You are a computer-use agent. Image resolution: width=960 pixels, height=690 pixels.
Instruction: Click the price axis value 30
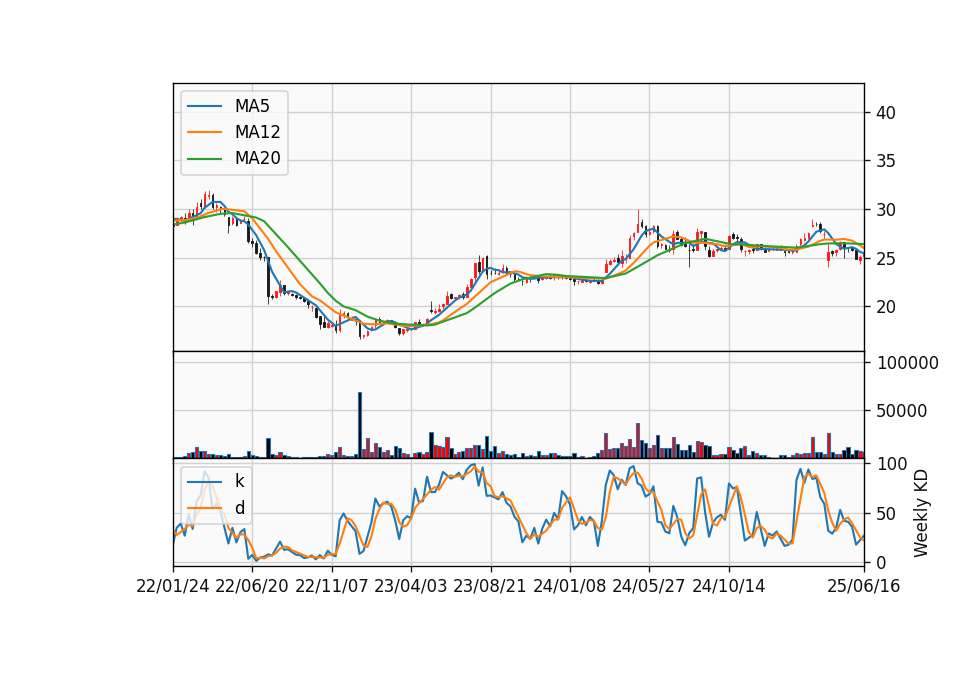886,210
